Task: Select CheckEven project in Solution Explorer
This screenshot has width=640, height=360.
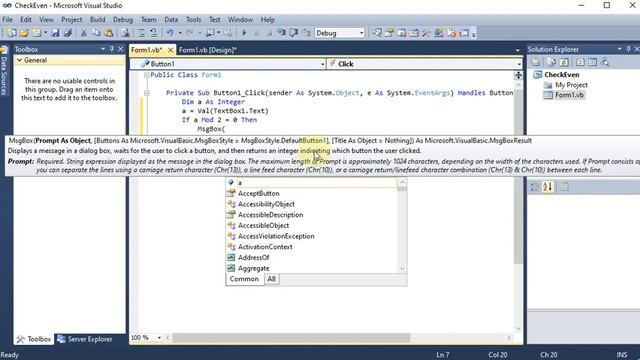Action: pos(562,75)
